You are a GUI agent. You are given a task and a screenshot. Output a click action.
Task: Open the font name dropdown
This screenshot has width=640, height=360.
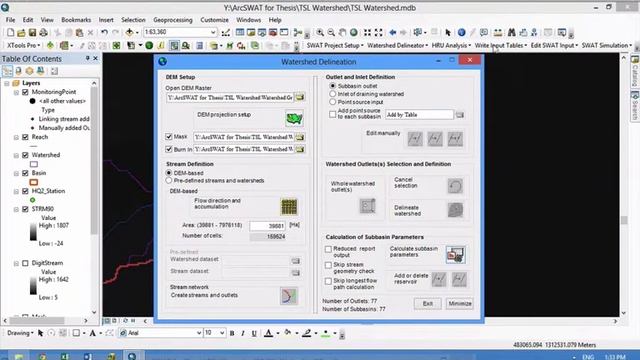(x=199, y=333)
